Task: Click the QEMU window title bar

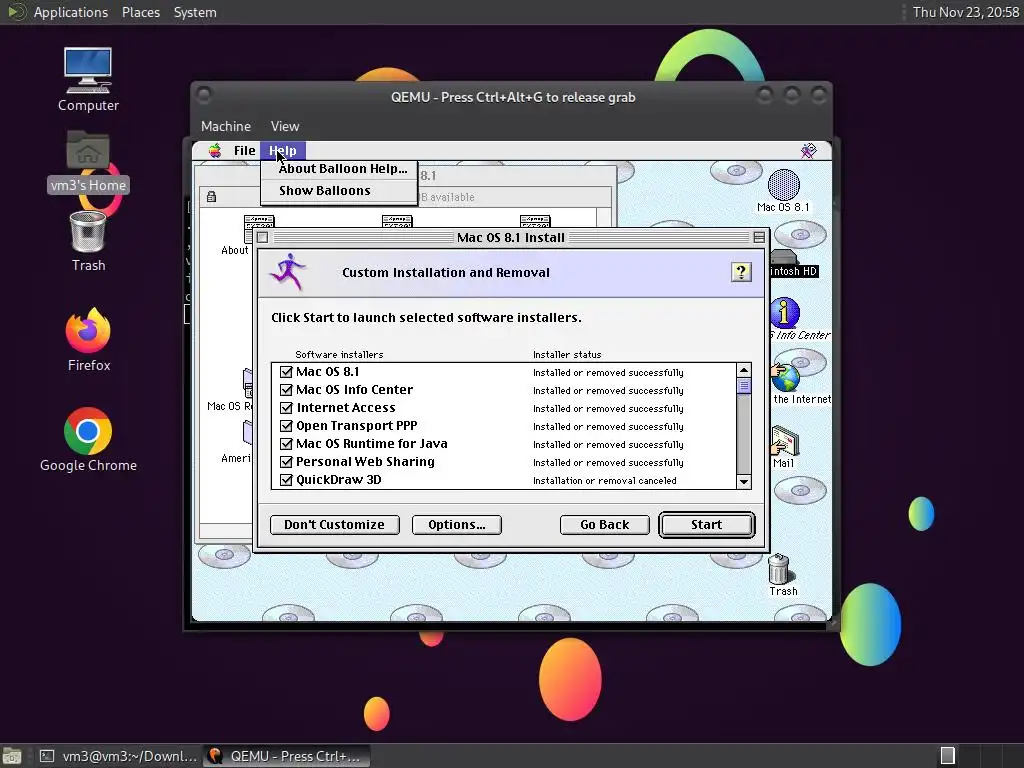Action: coord(513,97)
